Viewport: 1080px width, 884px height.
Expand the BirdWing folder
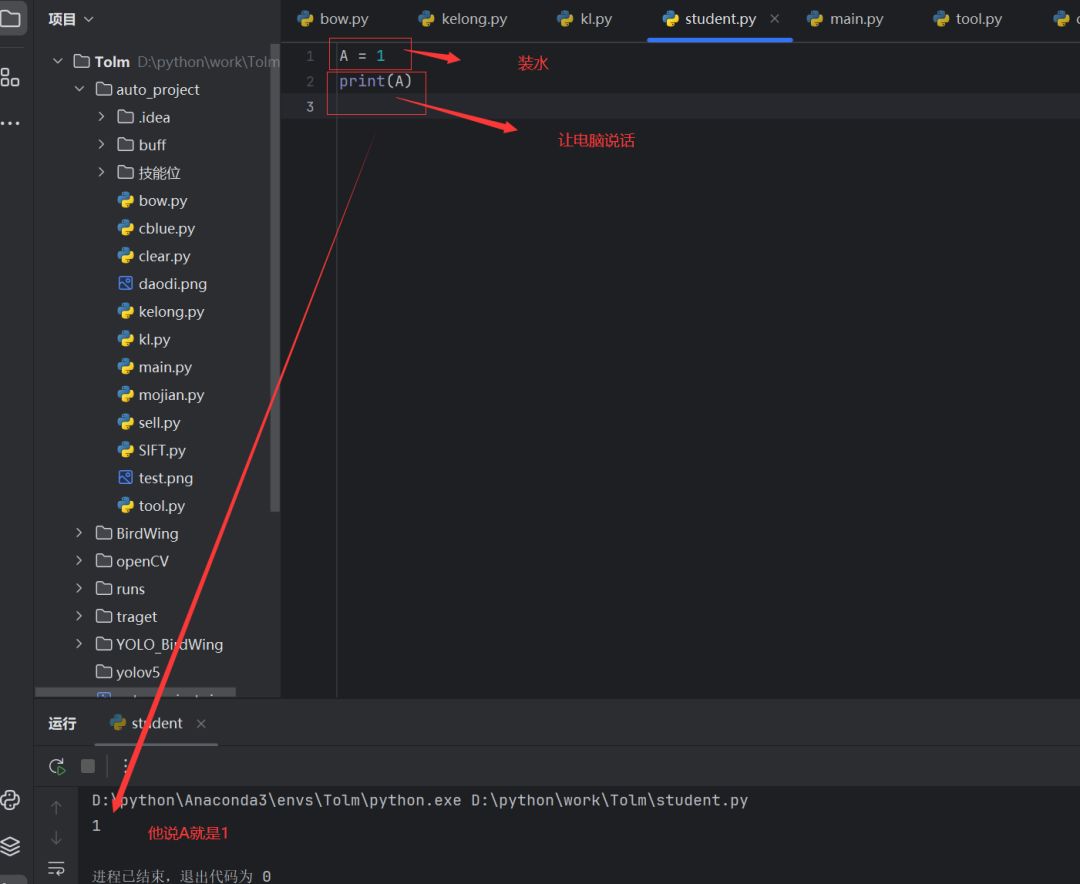[x=79, y=533]
